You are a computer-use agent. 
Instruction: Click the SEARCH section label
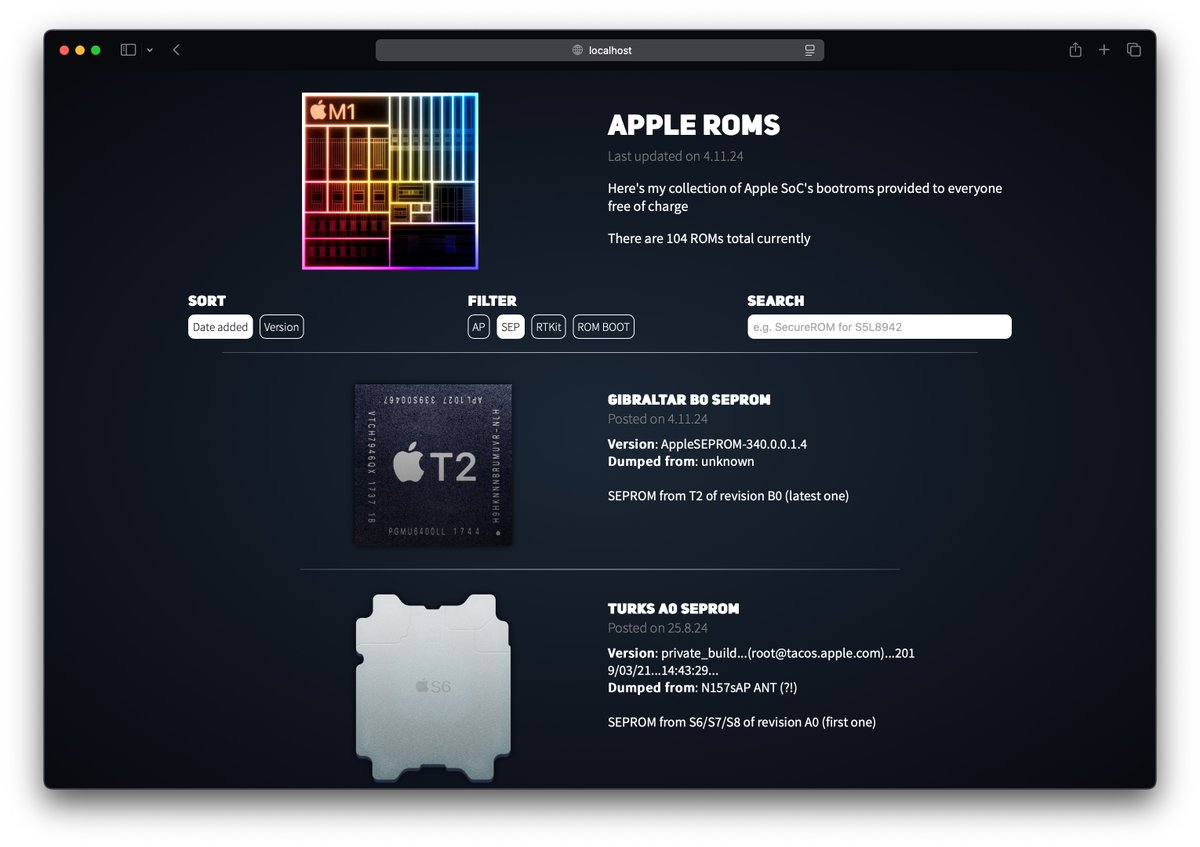(x=776, y=301)
